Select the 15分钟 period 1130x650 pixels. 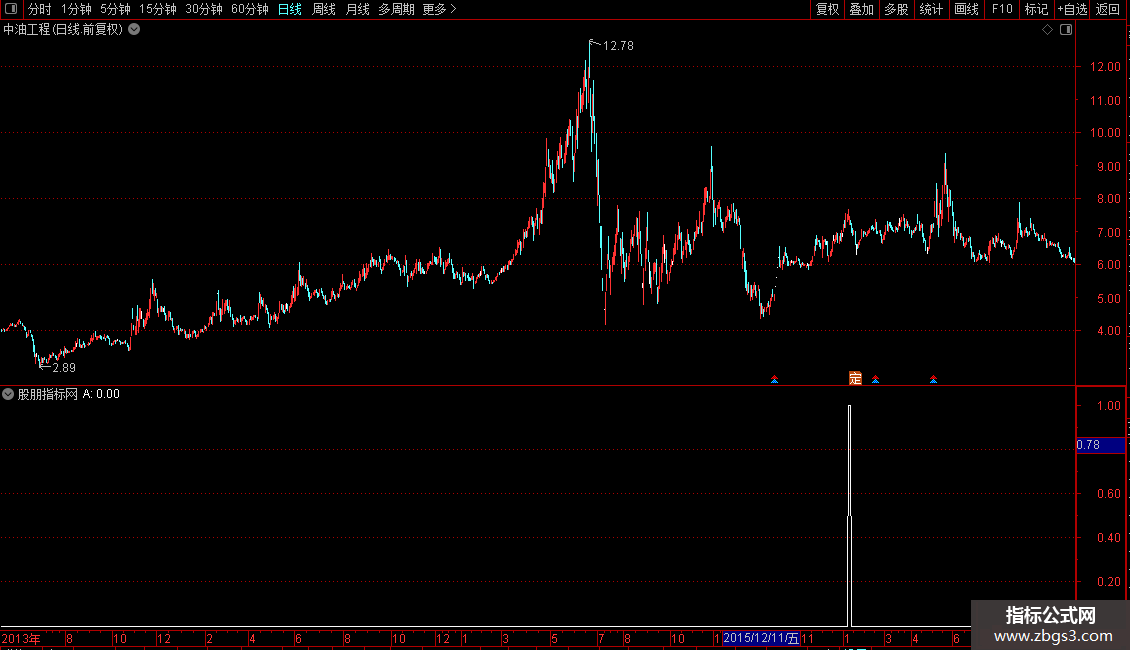pyautogui.click(x=158, y=9)
